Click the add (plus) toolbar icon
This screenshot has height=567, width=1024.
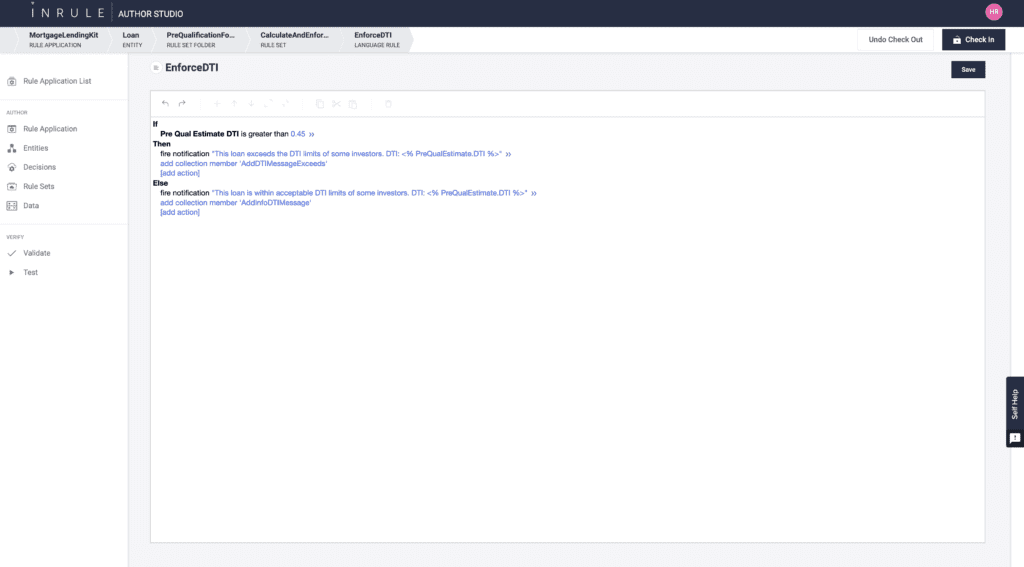pyautogui.click(x=217, y=103)
